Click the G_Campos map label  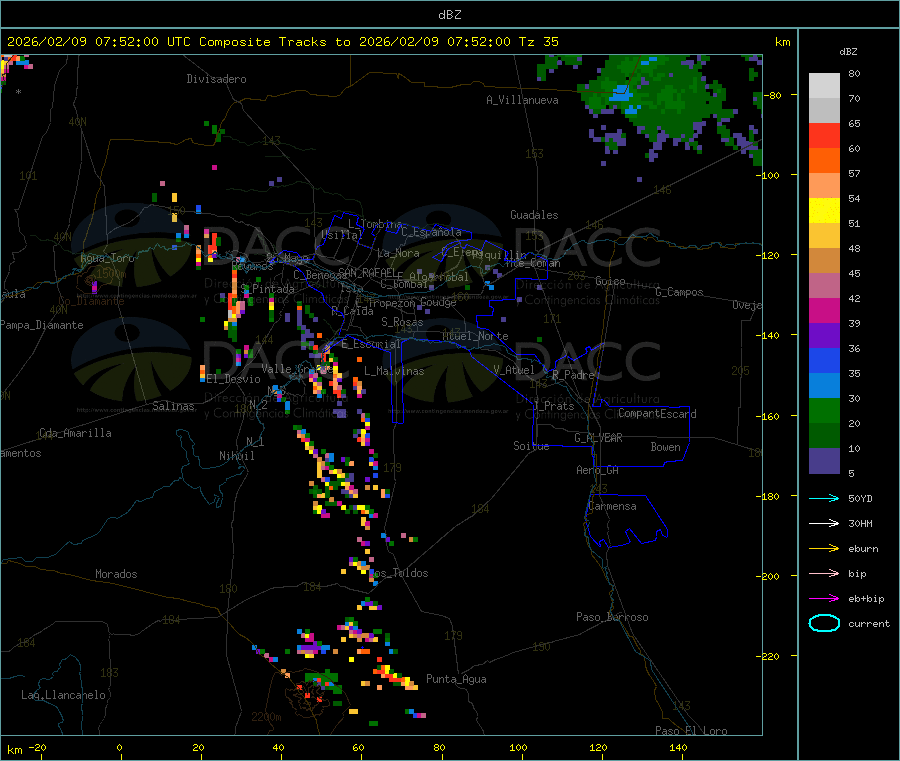click(679, 292)
